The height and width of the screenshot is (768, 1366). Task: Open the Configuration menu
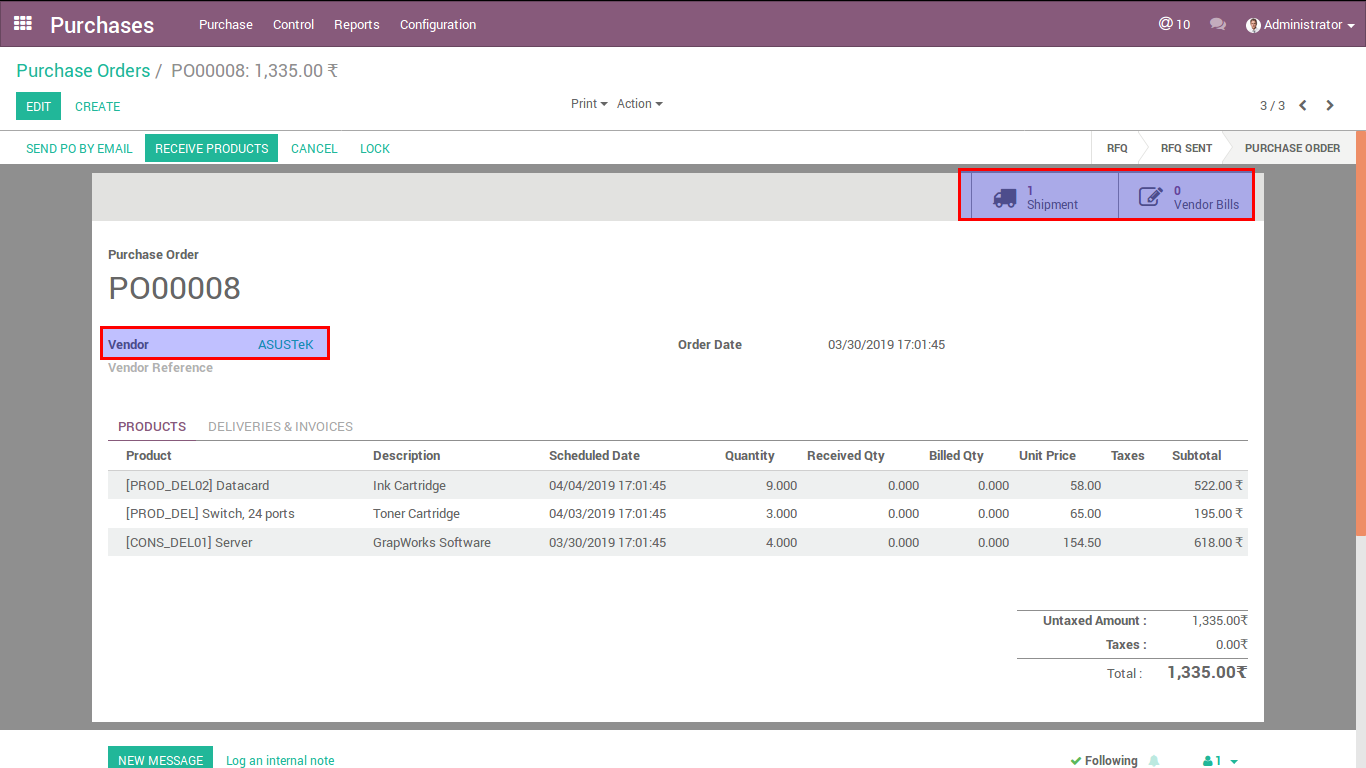pyautogui.click(x=438, y=25)
